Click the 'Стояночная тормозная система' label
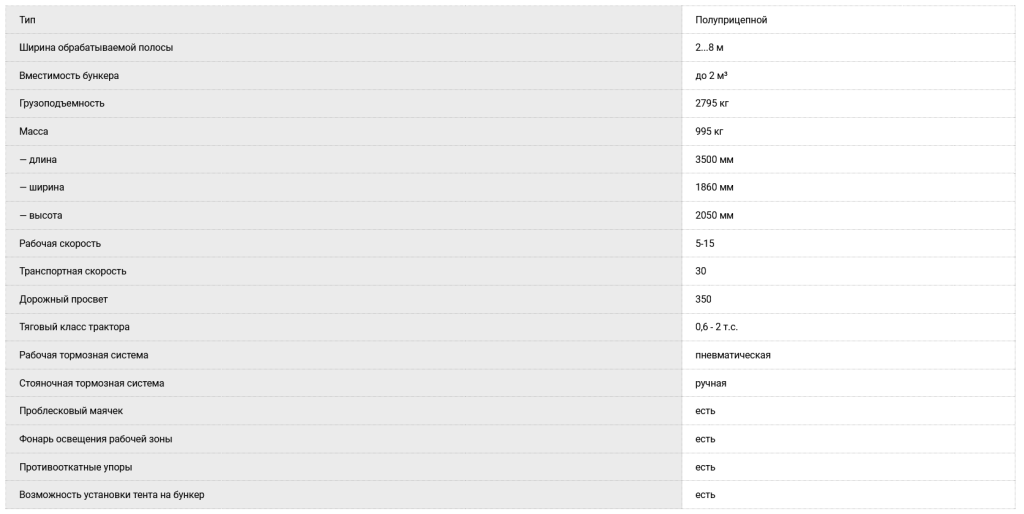The image size is (1024, 514). [x=92, y=383]
